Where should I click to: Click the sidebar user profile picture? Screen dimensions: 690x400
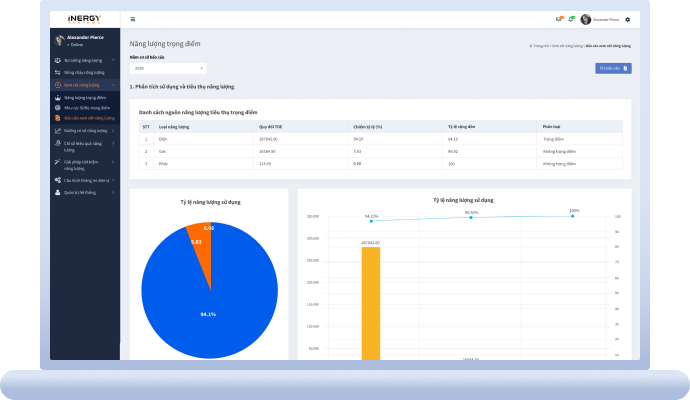point(59,41)
